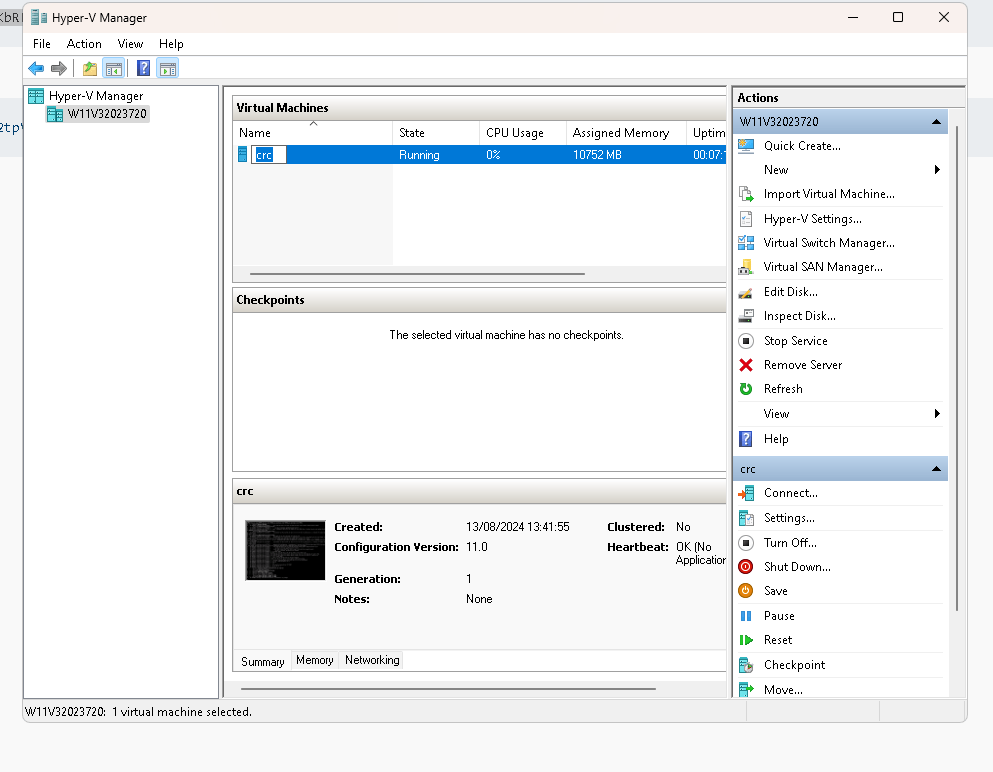This screenshot has width=993, height=772.
Task: Click the green Reset icon
Action: pyautogui.click(x=746, y=640)
